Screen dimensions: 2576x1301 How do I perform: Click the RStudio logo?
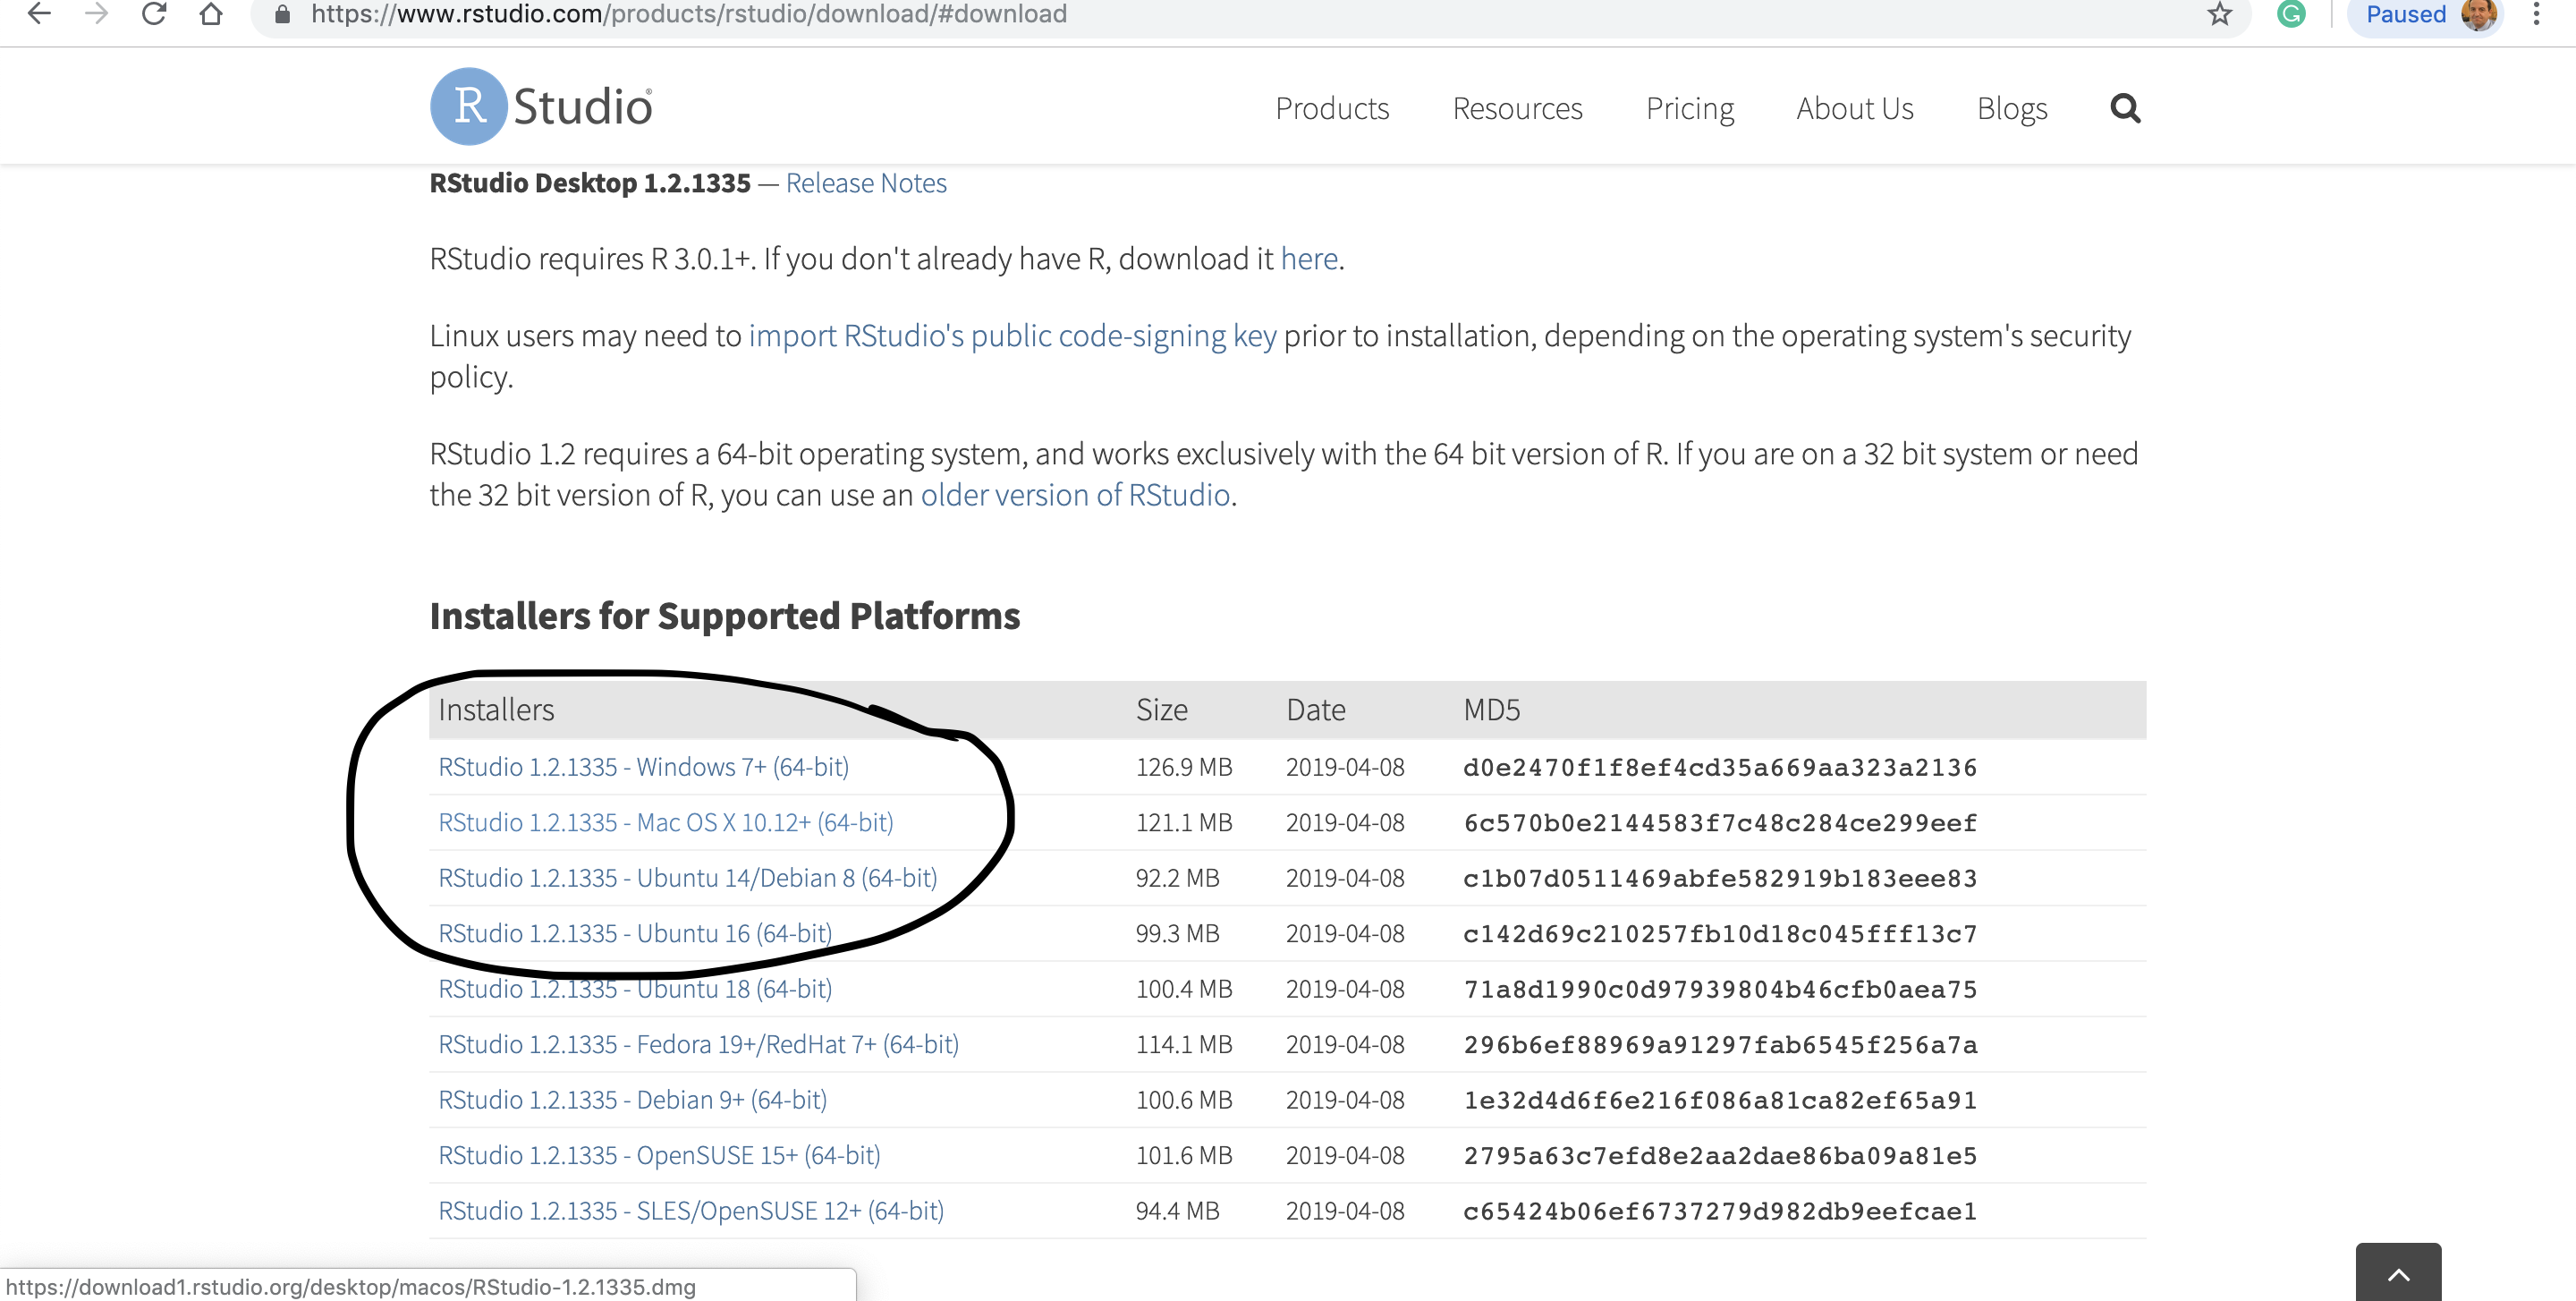coord(541,106)
